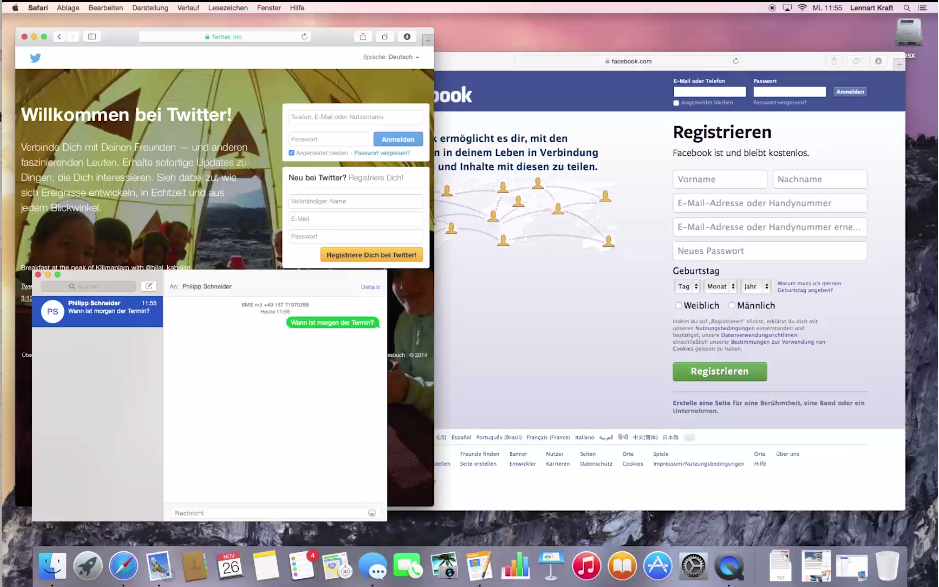Click the "Vollständiger Name" field on Twitter

(x=356, y=201)
